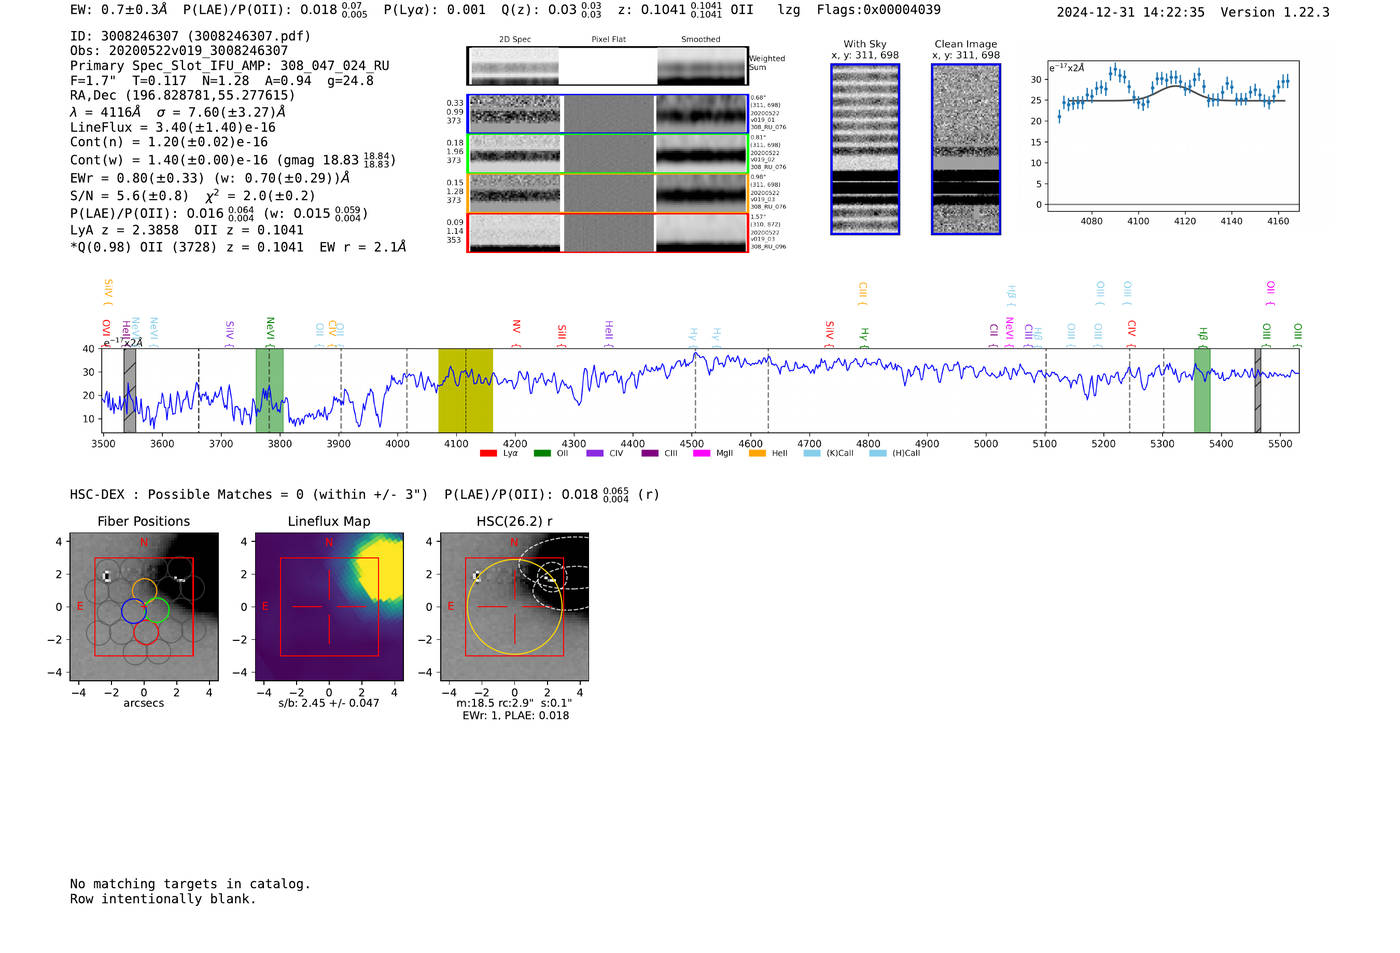Open the Gaussian line-fit plot
This screenshot has width=1400, height=953.
(1172, 136)
